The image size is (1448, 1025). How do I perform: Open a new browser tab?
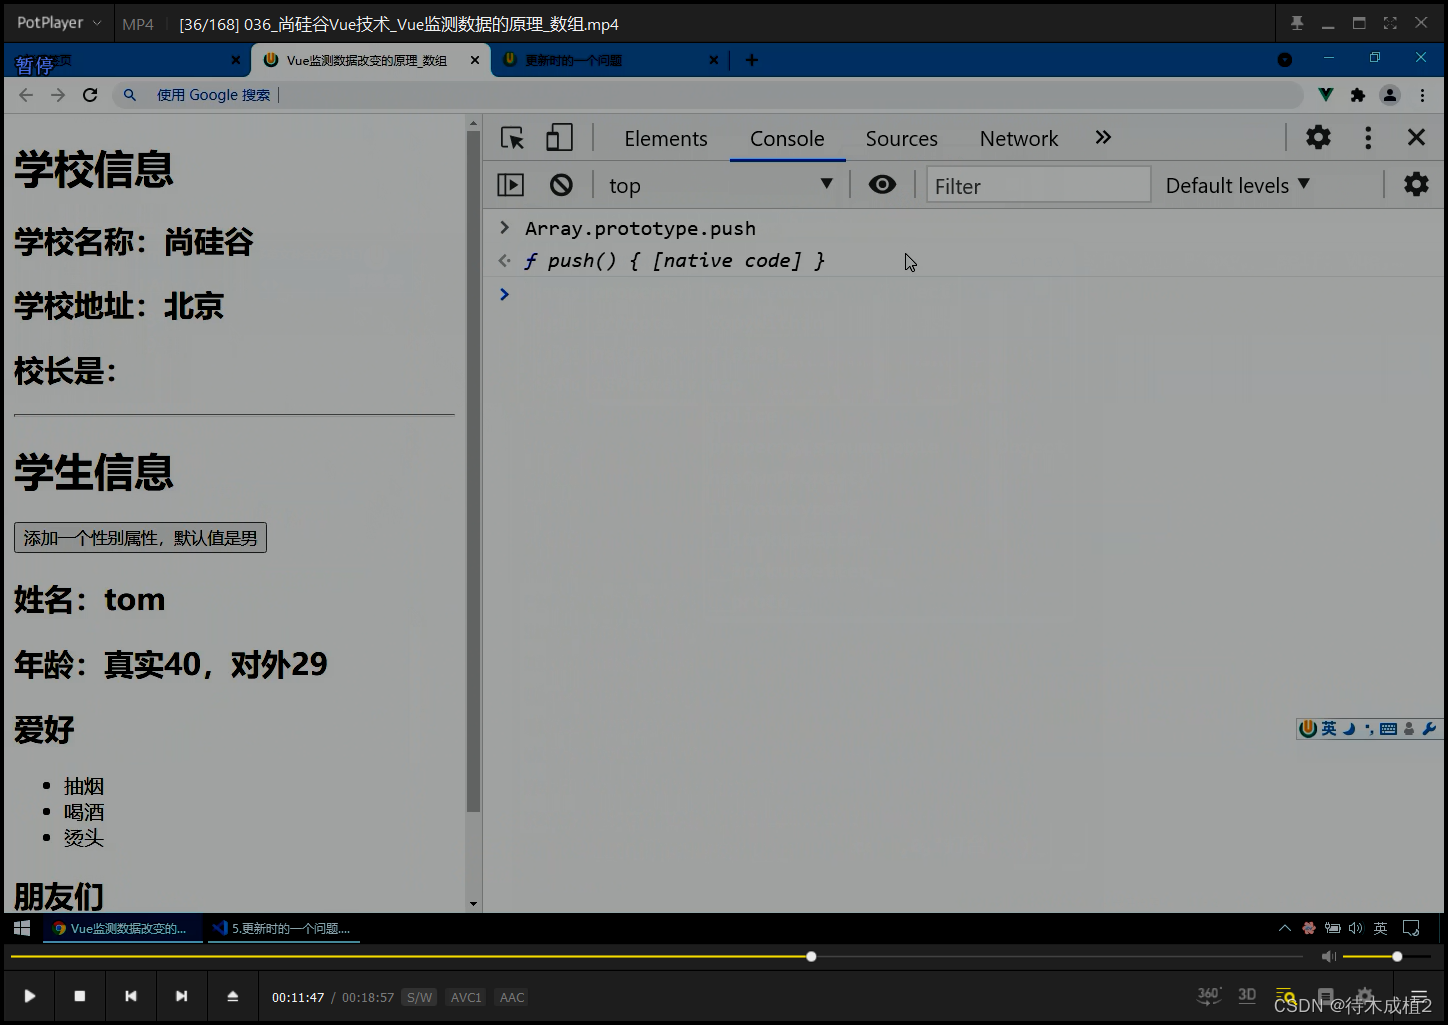[752, 60]
